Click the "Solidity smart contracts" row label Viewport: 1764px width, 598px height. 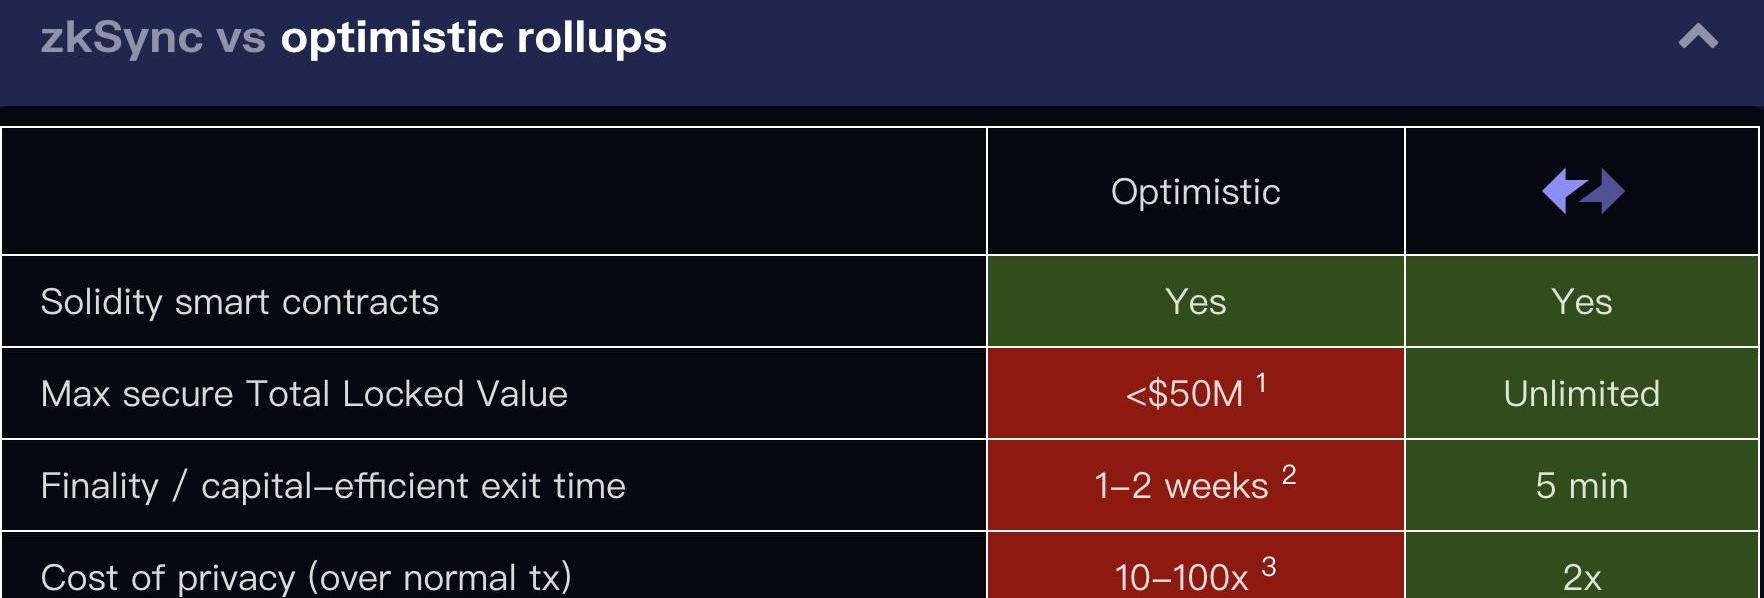240,302
